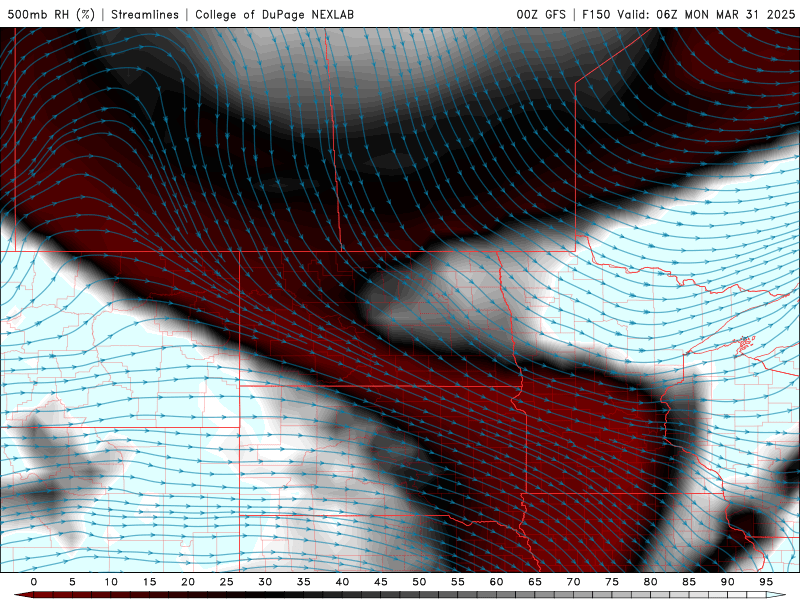Click the "Valid: 06Z MON MAR 31 2025" text
Screen dimensions: 800x600
[x=706, y=14]
